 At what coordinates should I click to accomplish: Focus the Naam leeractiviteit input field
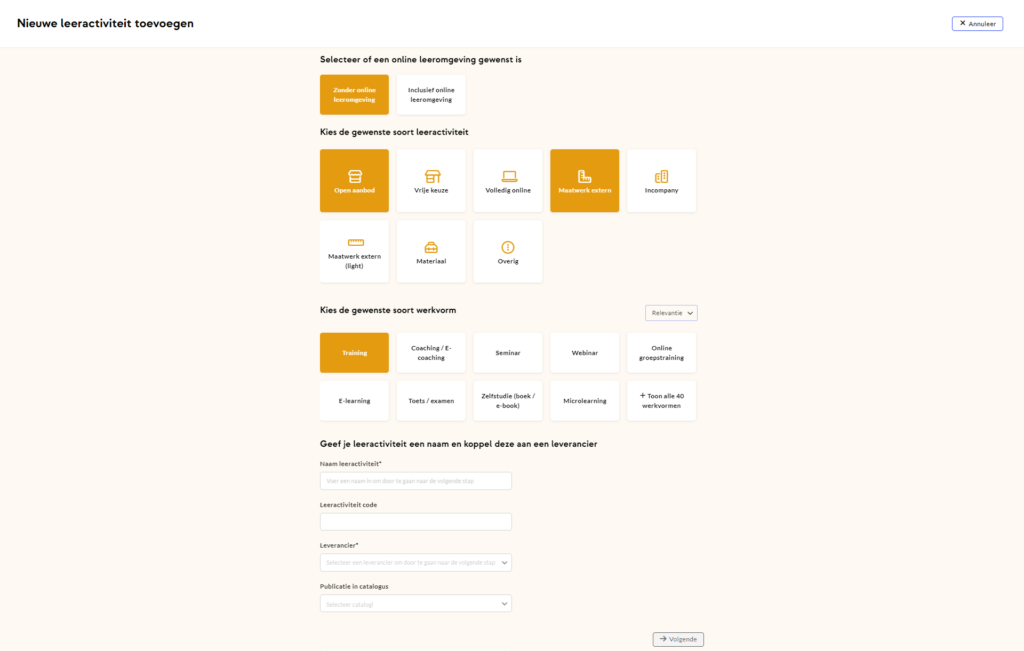(415, 481)
